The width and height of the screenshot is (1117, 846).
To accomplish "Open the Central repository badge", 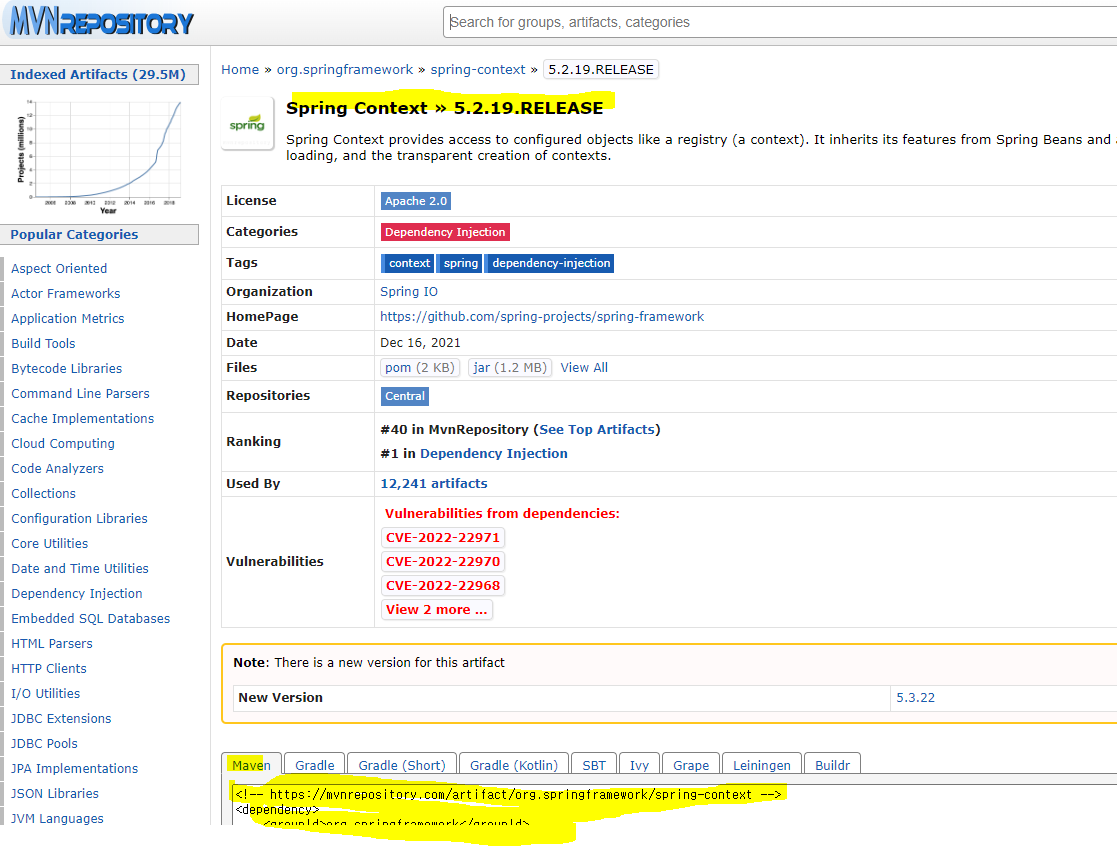I will (405, 396).
